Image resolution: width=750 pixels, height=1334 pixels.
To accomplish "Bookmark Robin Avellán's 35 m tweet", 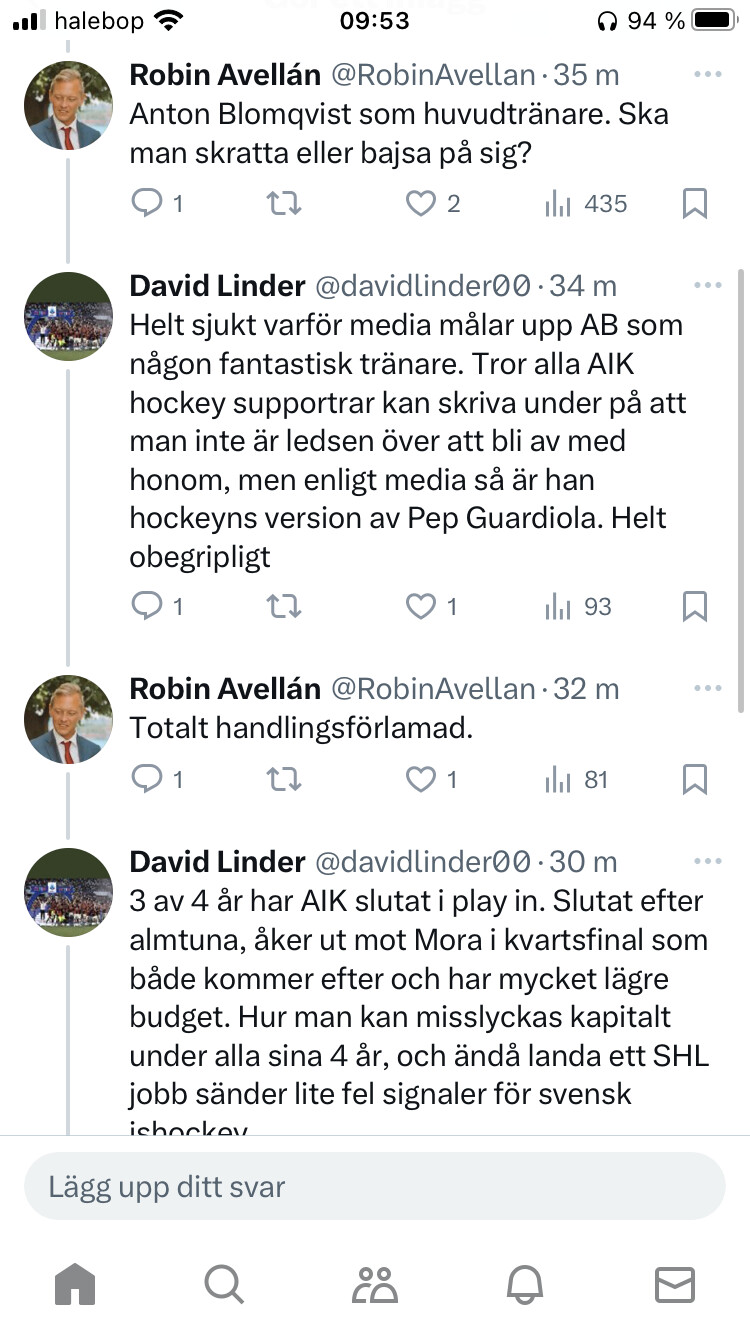I will tap(694, 204).
